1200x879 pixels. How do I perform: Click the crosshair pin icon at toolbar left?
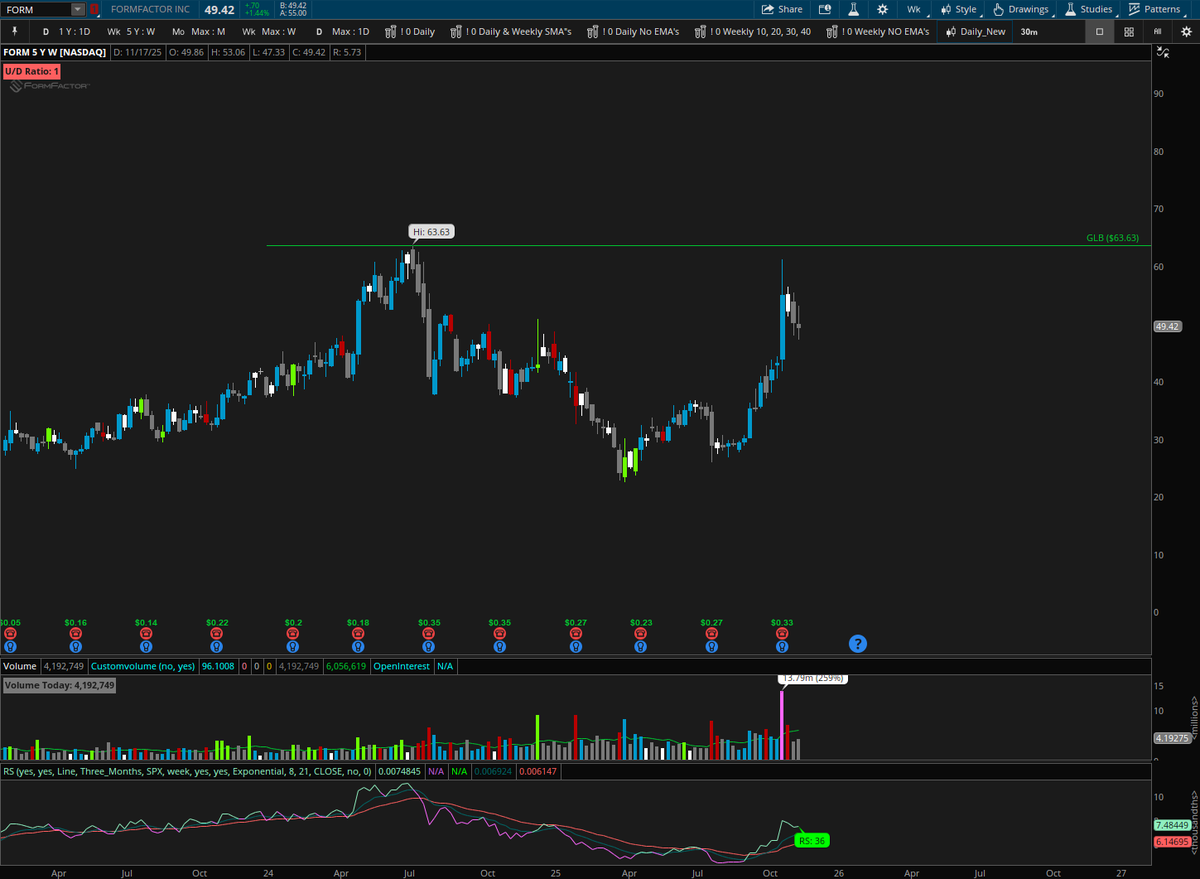[14, 31]
